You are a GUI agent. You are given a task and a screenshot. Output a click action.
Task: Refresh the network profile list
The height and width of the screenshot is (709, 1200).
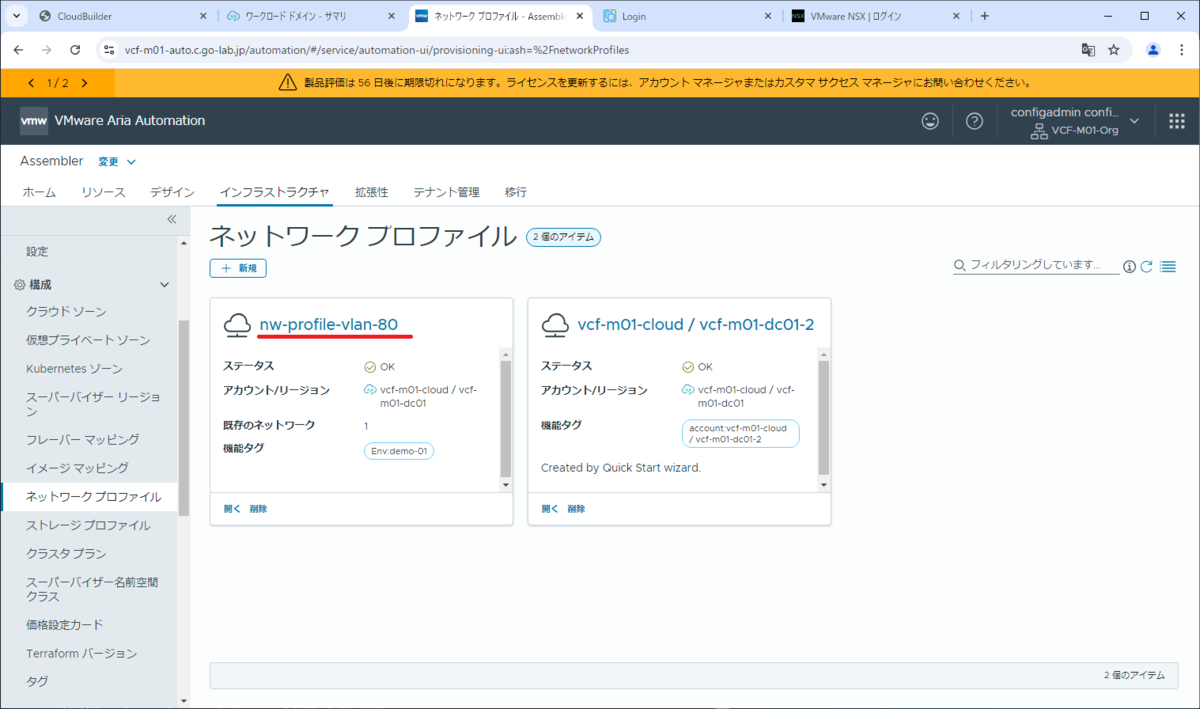point(1147,266)
